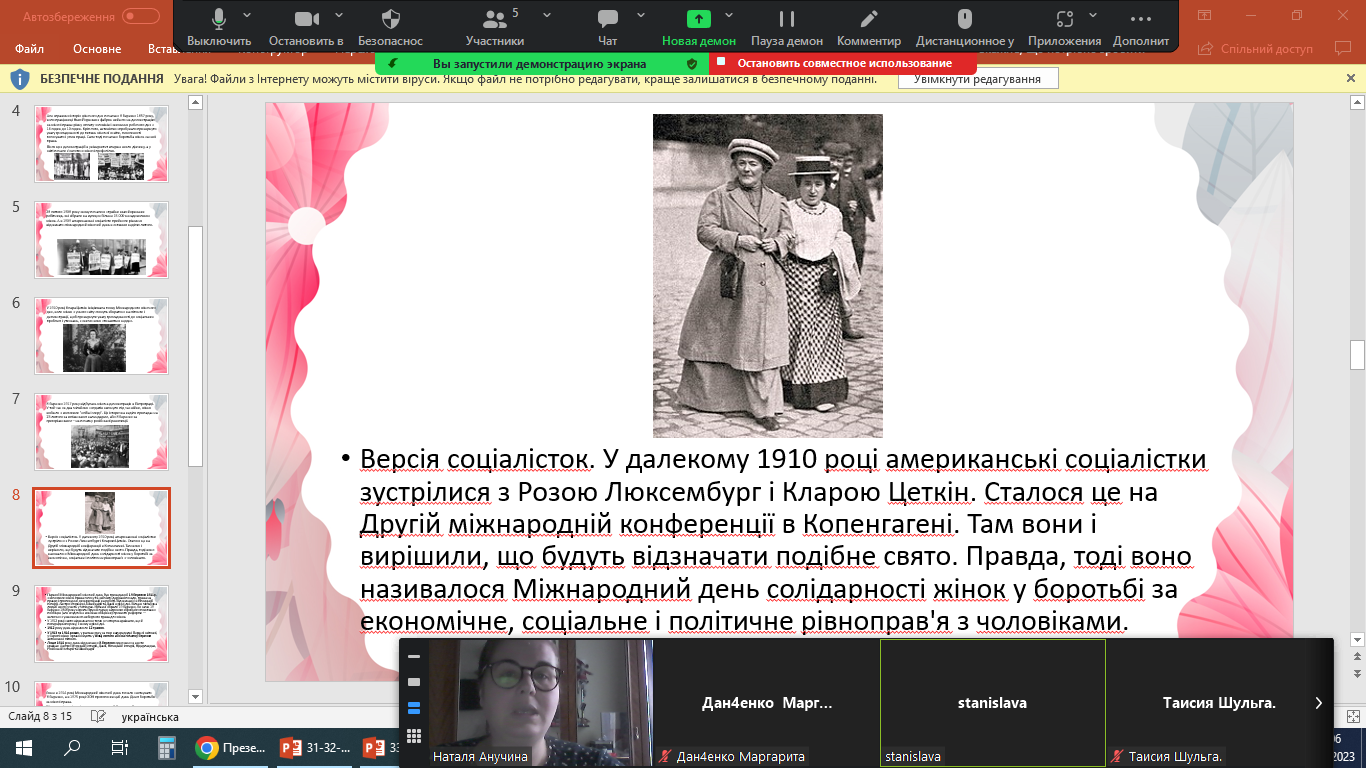Click Увімкнути редагування button
This screenshot has height=768, width=1366.
tap(977, 79)
